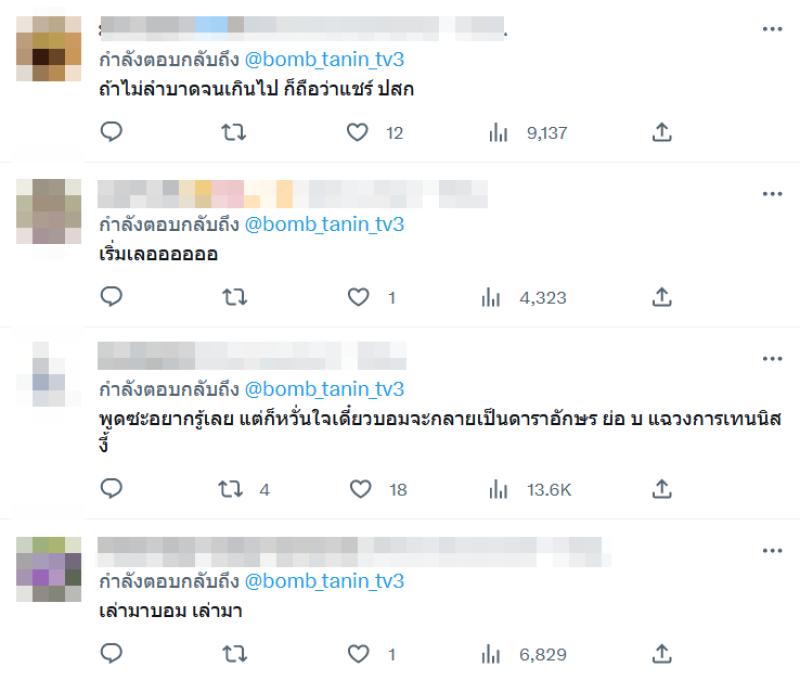Like the tweet with 18 likes

(360, 489)
